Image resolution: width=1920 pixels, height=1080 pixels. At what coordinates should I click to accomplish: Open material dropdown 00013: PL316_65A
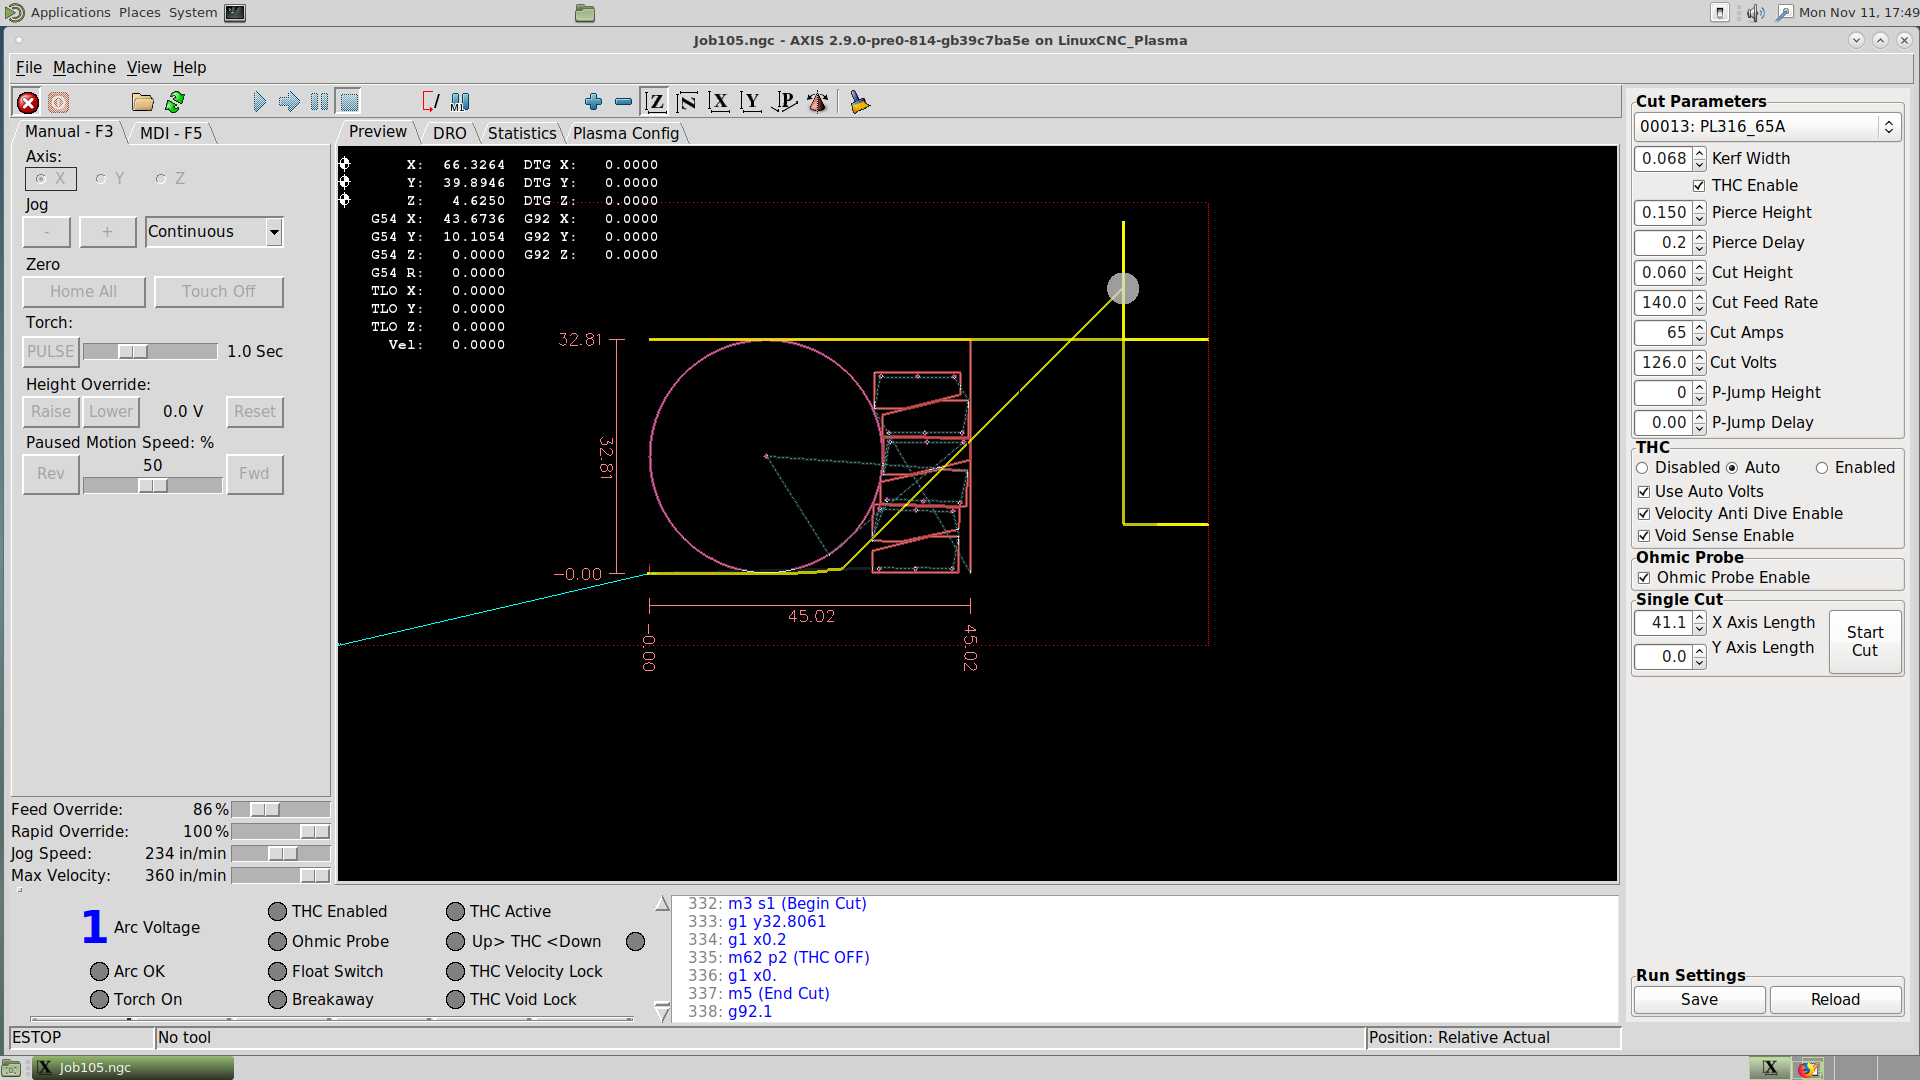(x=1767, y=127)
